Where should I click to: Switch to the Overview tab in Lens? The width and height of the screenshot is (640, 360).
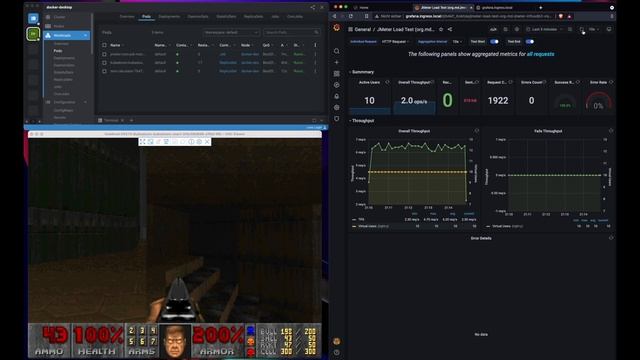127,17
